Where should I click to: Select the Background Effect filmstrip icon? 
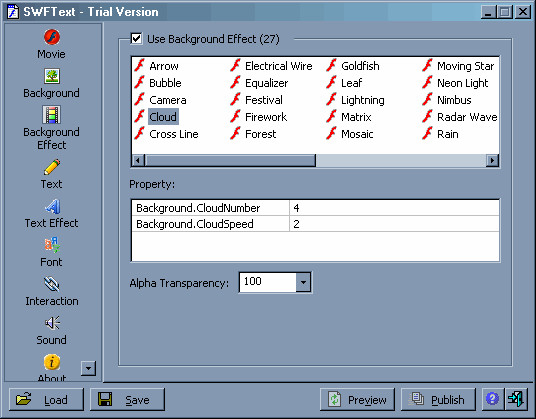point(52,114)
